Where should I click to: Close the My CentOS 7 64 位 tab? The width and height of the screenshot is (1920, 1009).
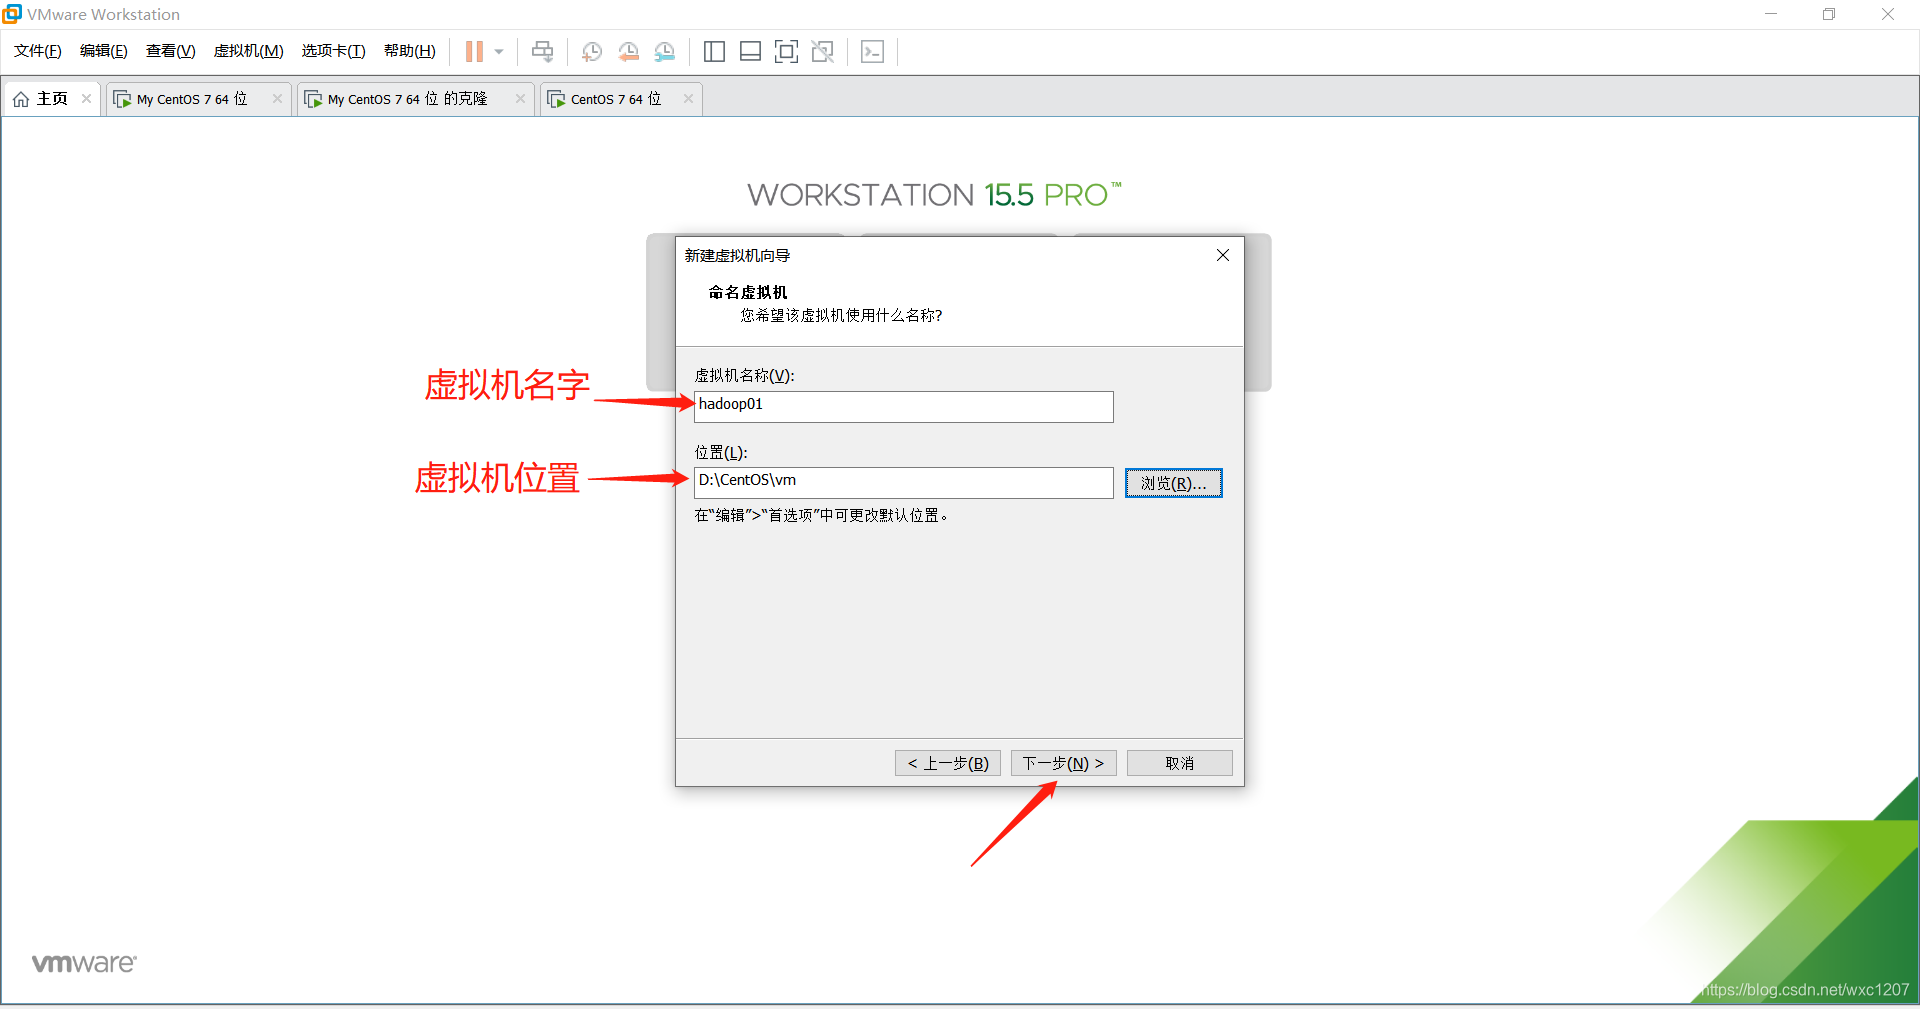(x=277, y=98)
